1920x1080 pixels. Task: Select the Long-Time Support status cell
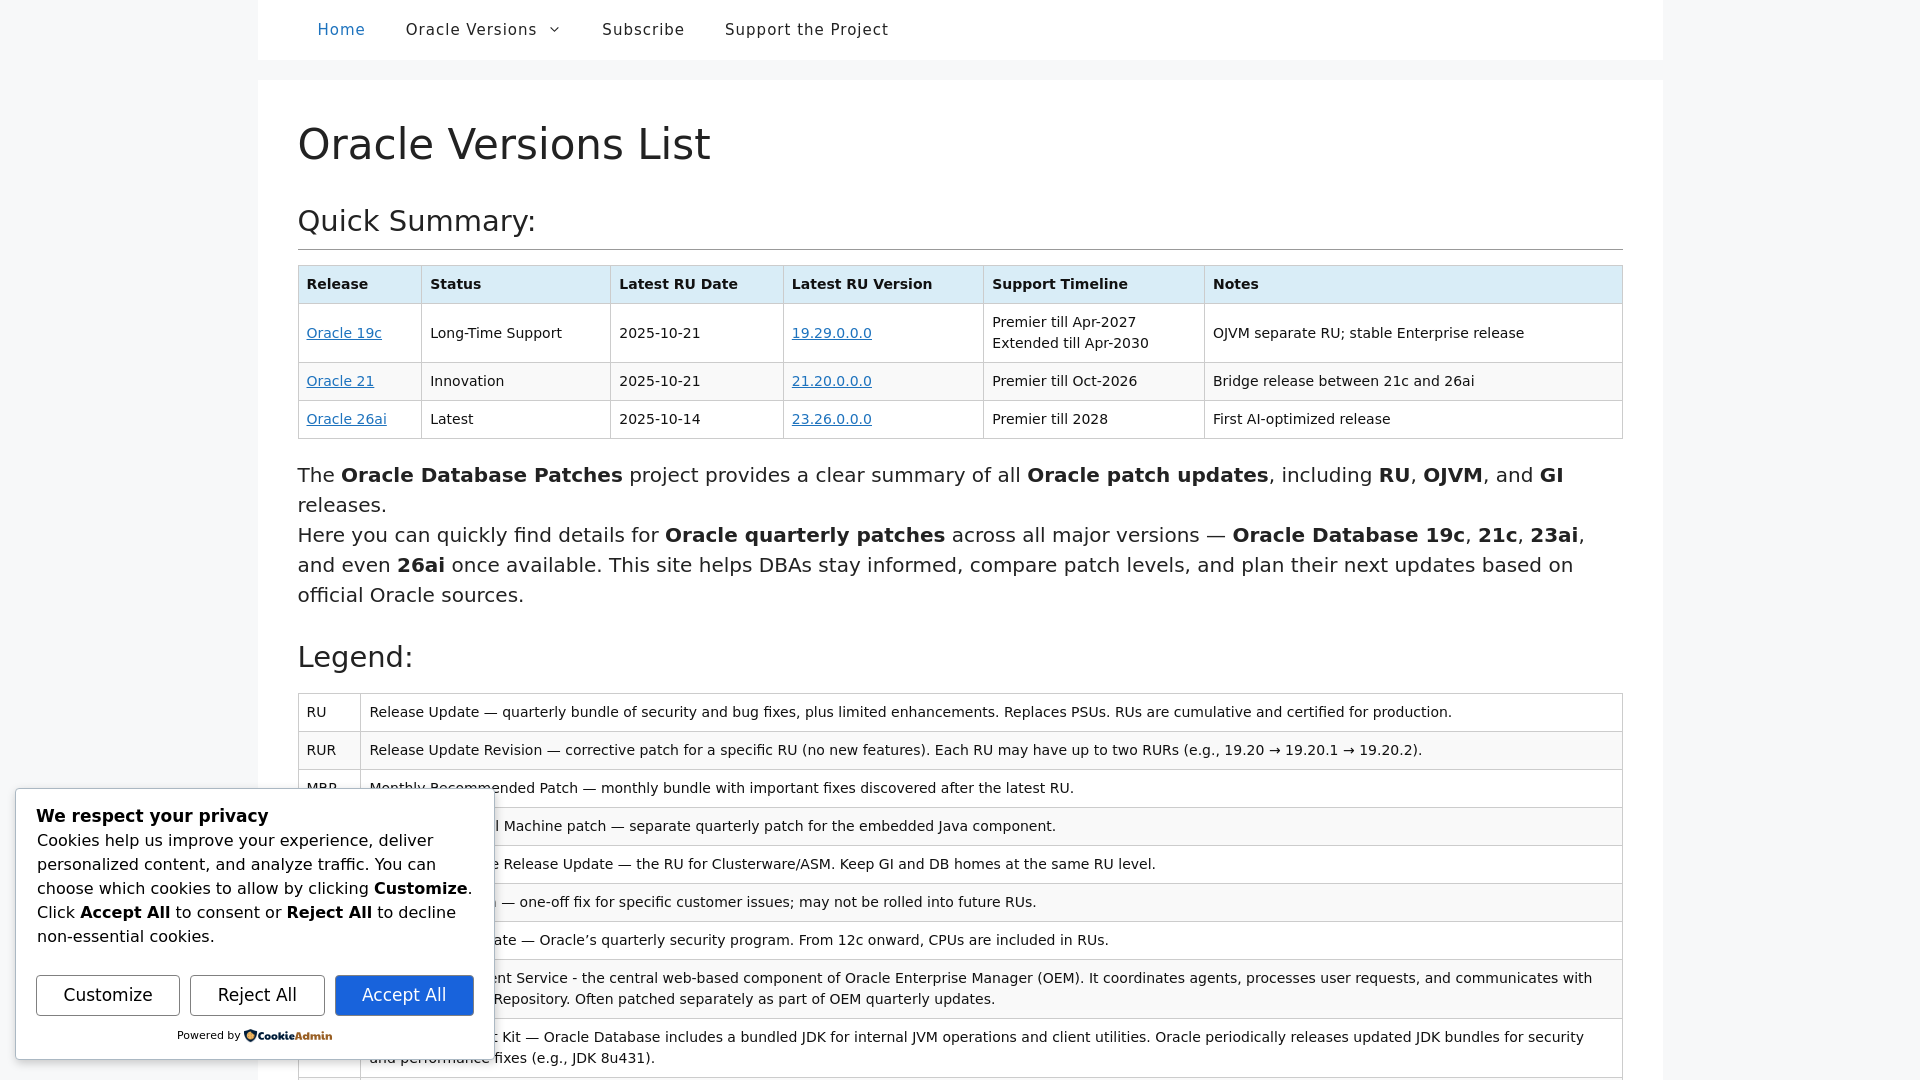[x=516, y=333]
